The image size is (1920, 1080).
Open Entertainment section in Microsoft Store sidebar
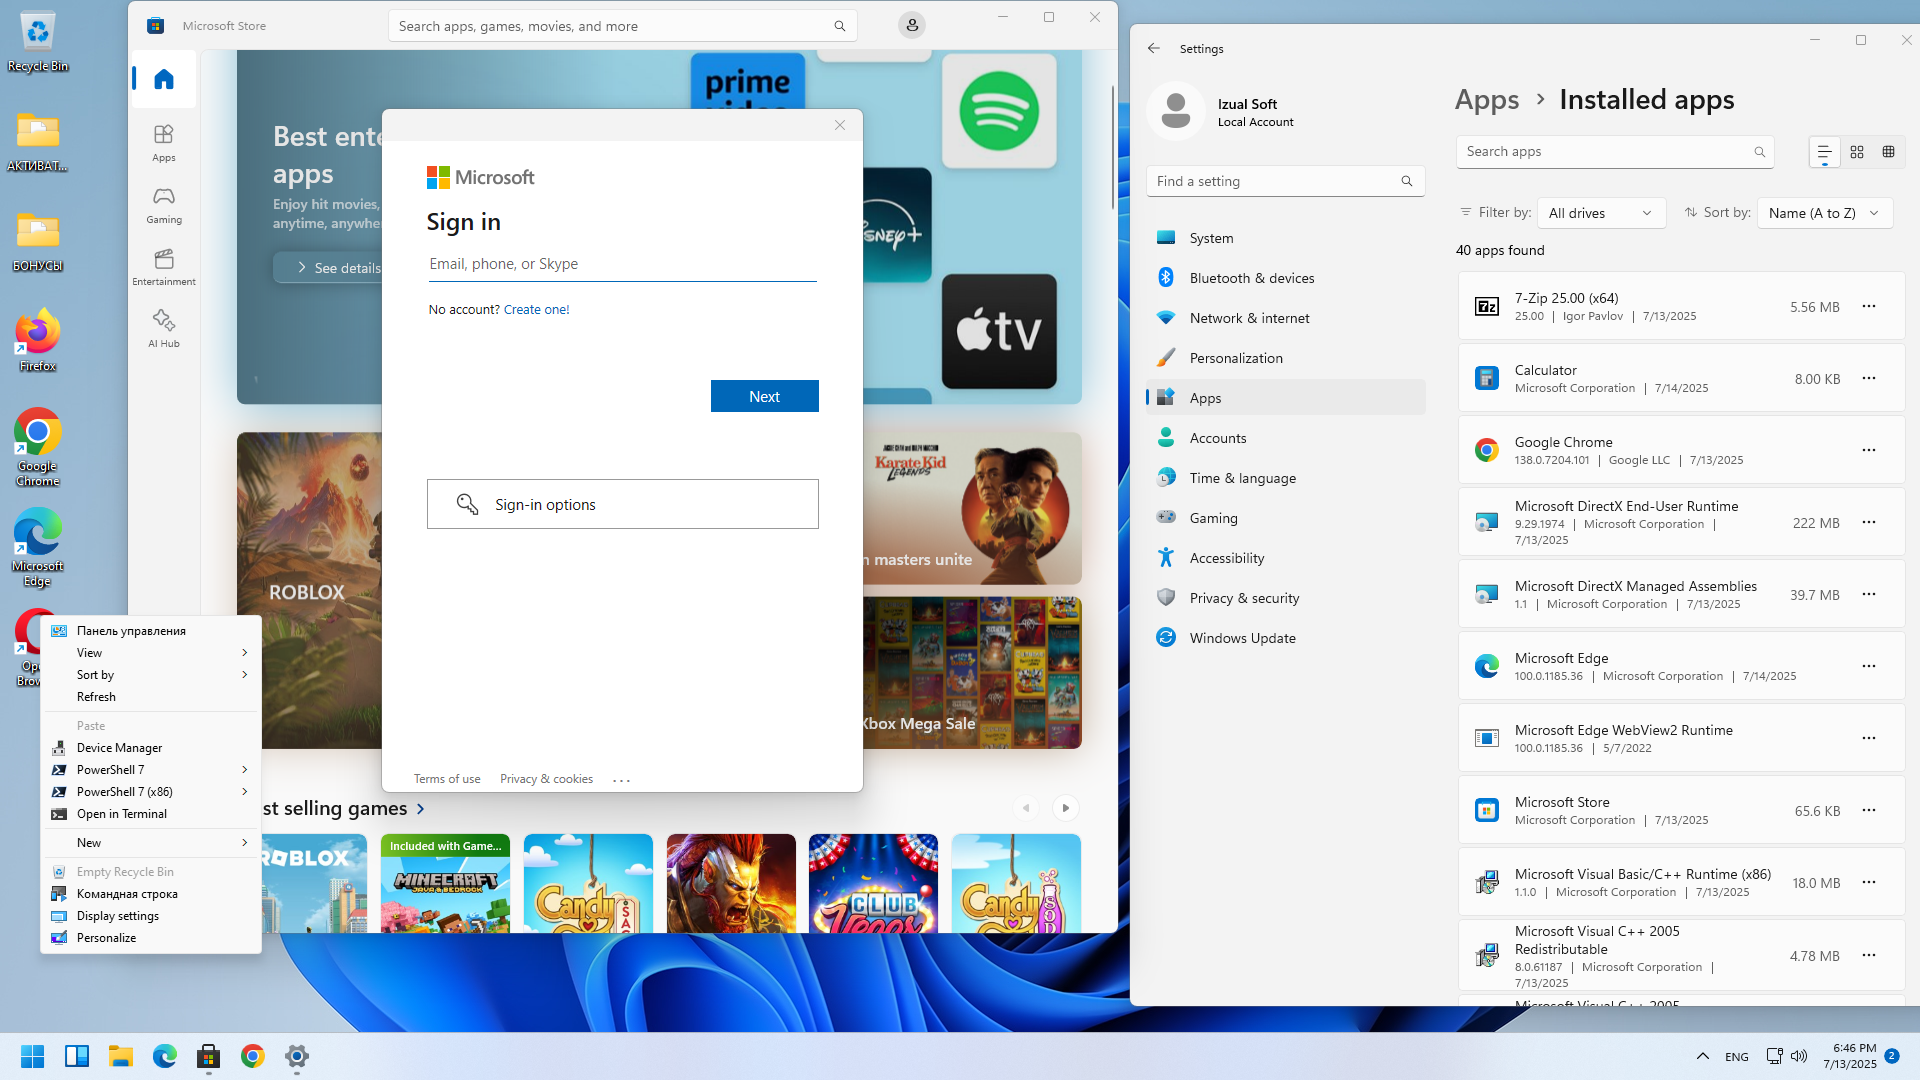pos(164,266)
